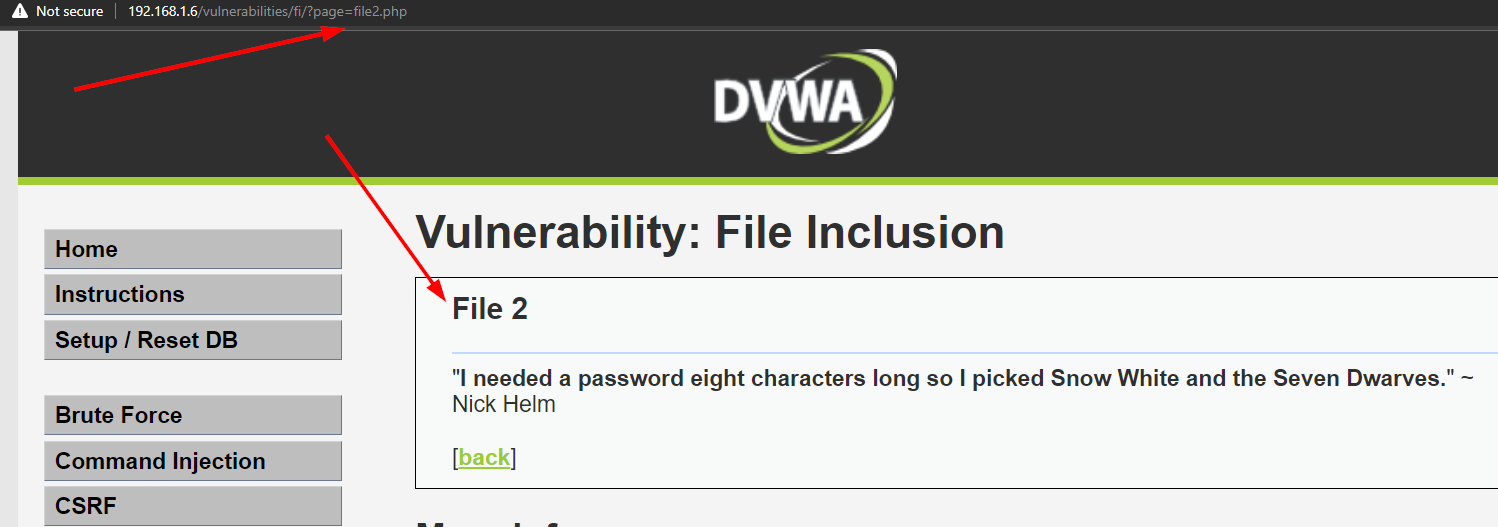1498x527 pixels.
Task: Click the DVWA logo in the header
Action: coord(804,103)
